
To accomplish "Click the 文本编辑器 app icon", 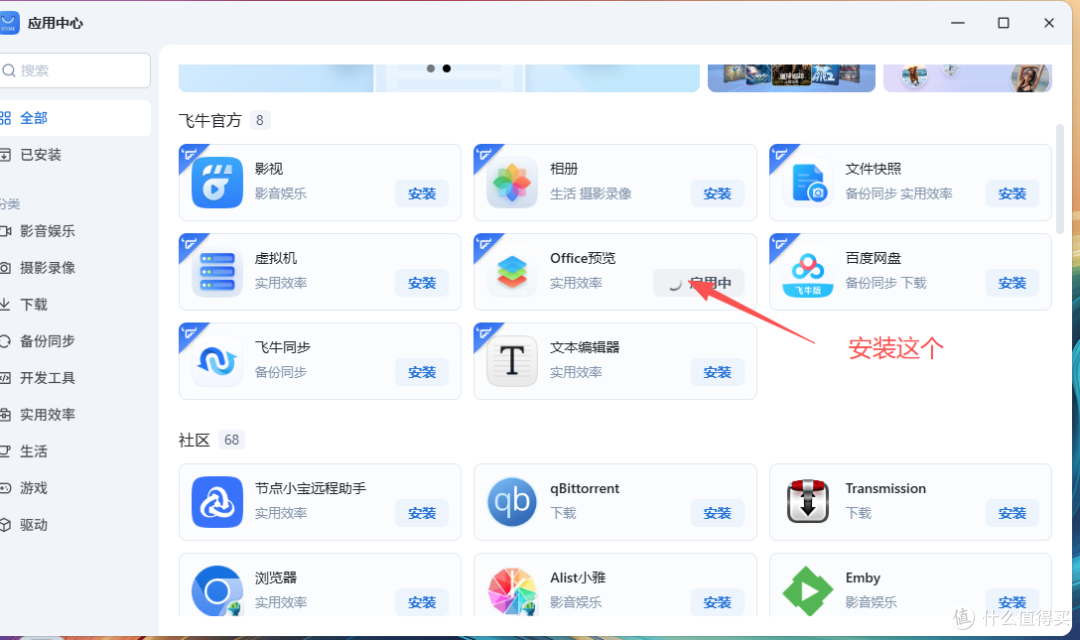I will pyautogui.click(x=512, y=361).
